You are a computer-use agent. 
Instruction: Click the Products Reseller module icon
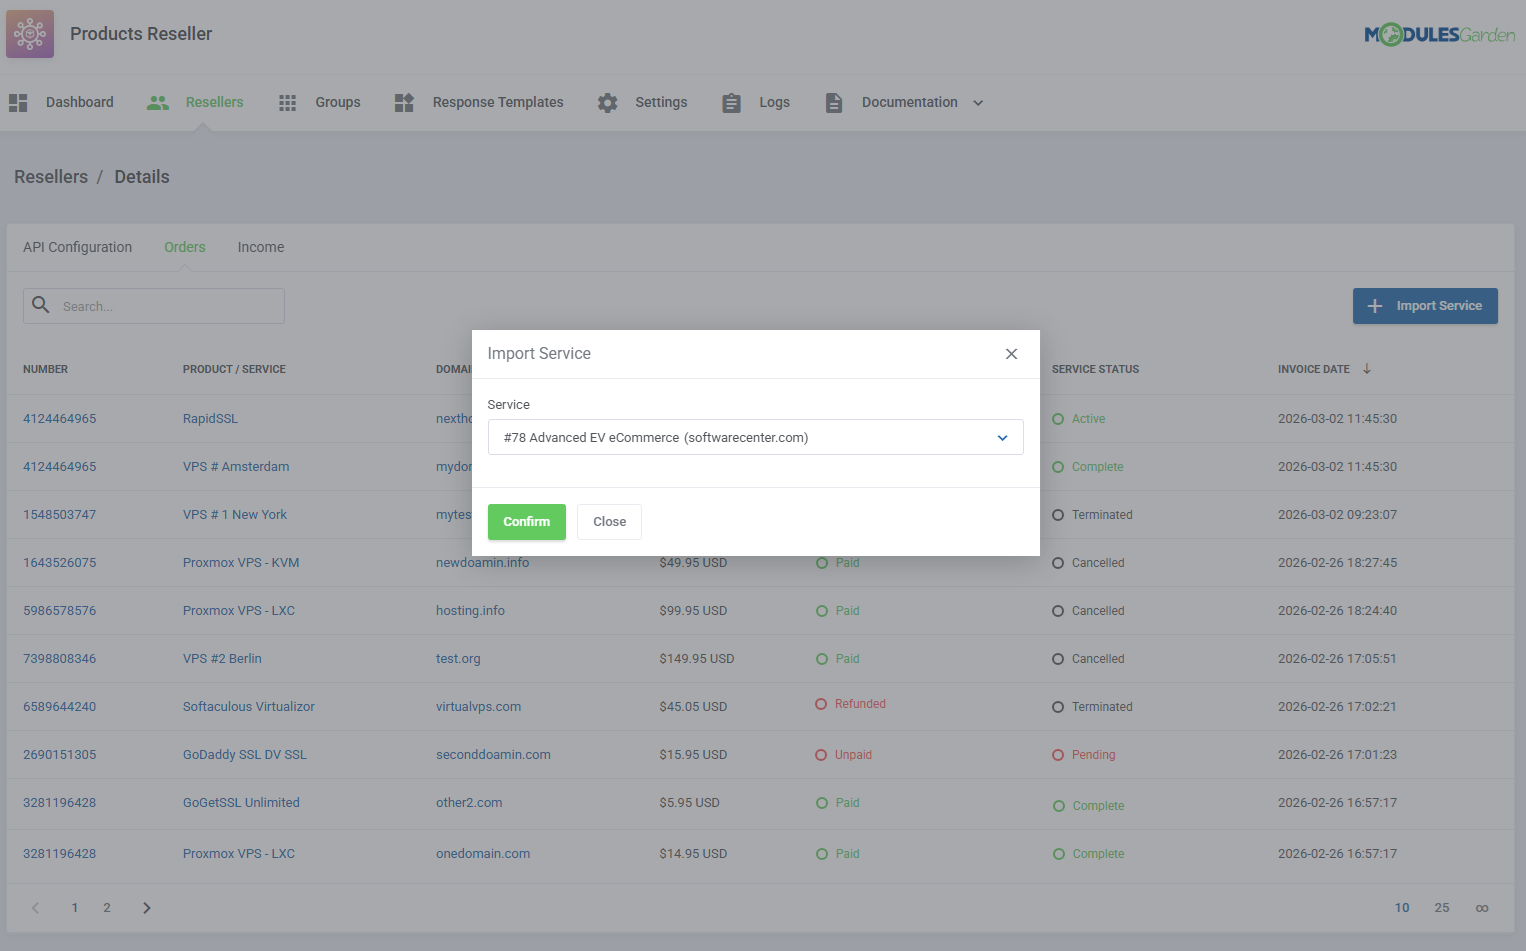(x=29, y=33)
